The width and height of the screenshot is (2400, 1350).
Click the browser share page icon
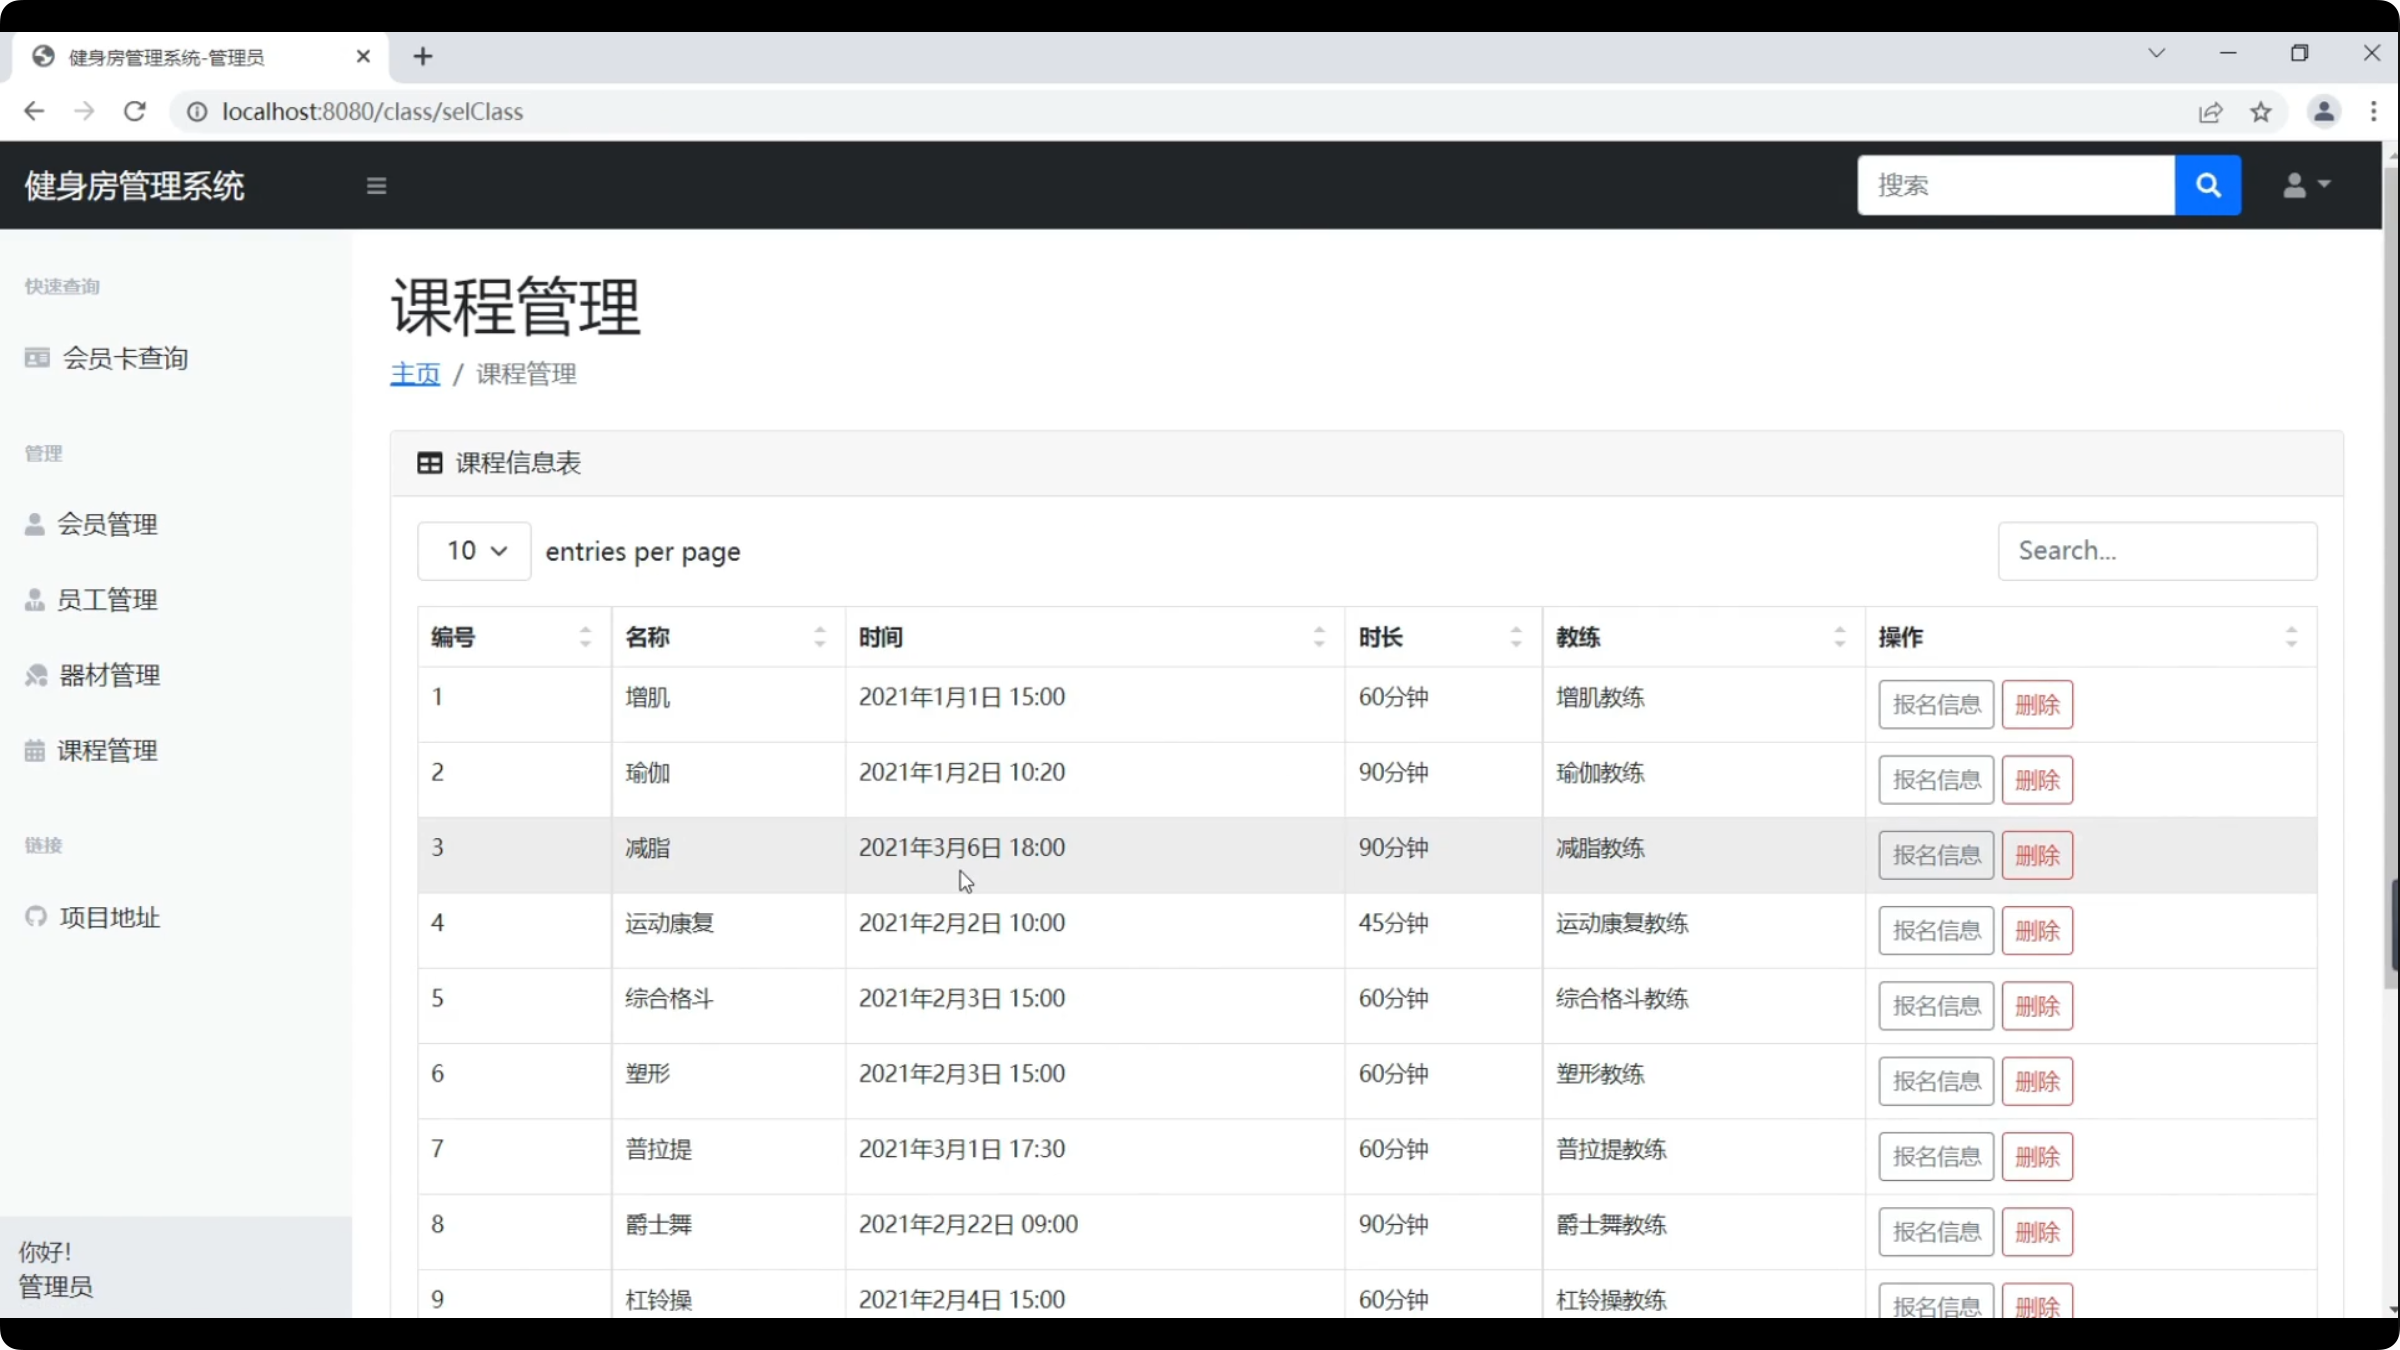pyautogui.click(x=2210, y=112)
